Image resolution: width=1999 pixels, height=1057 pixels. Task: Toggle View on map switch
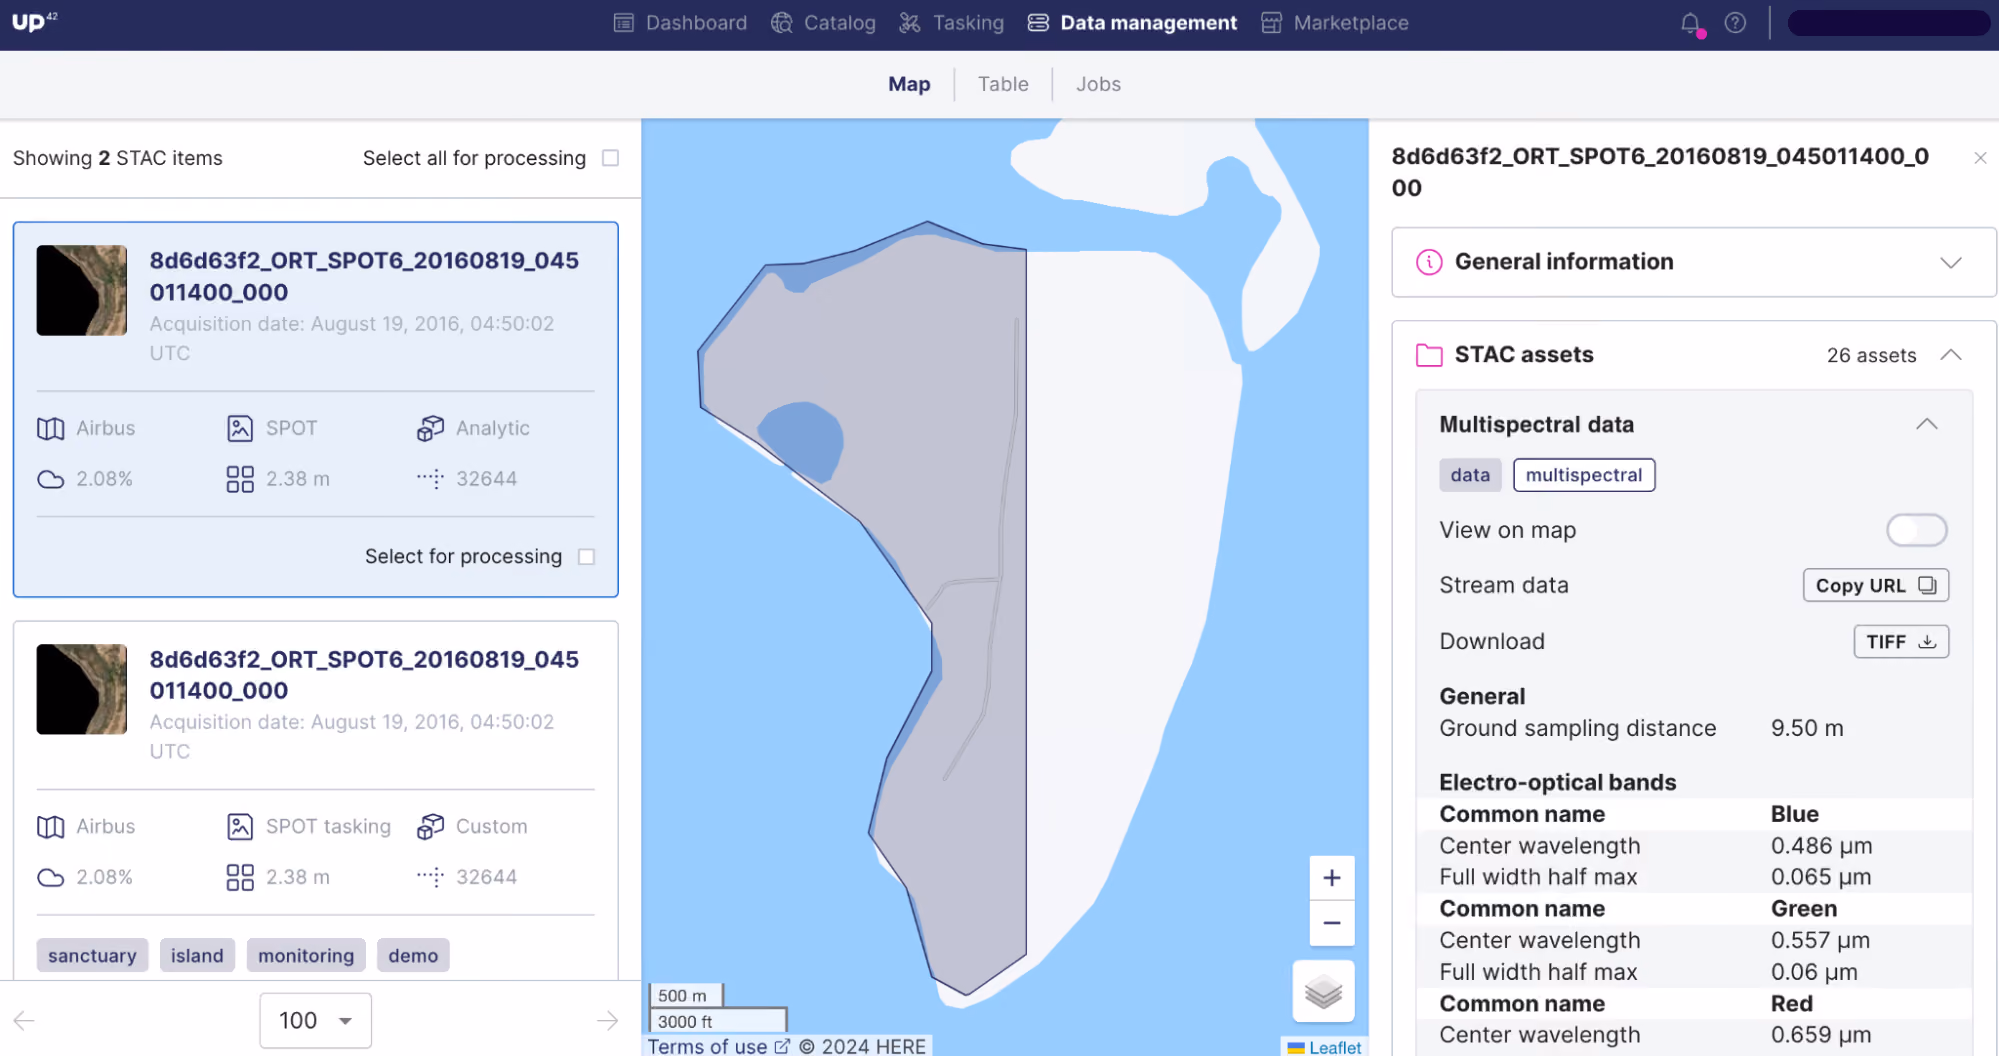(x=1916, y=530)
